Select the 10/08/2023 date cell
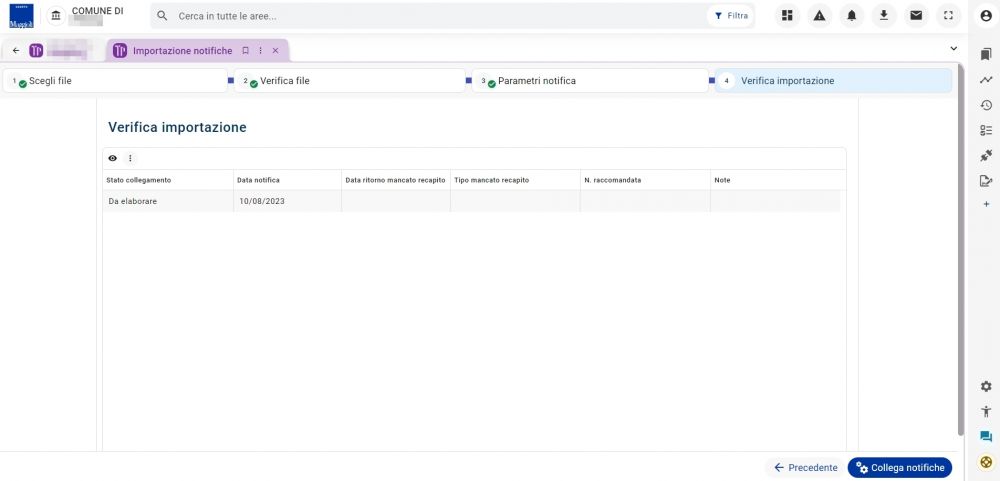This screenshot has height=481, width=1000. [288, 201]
